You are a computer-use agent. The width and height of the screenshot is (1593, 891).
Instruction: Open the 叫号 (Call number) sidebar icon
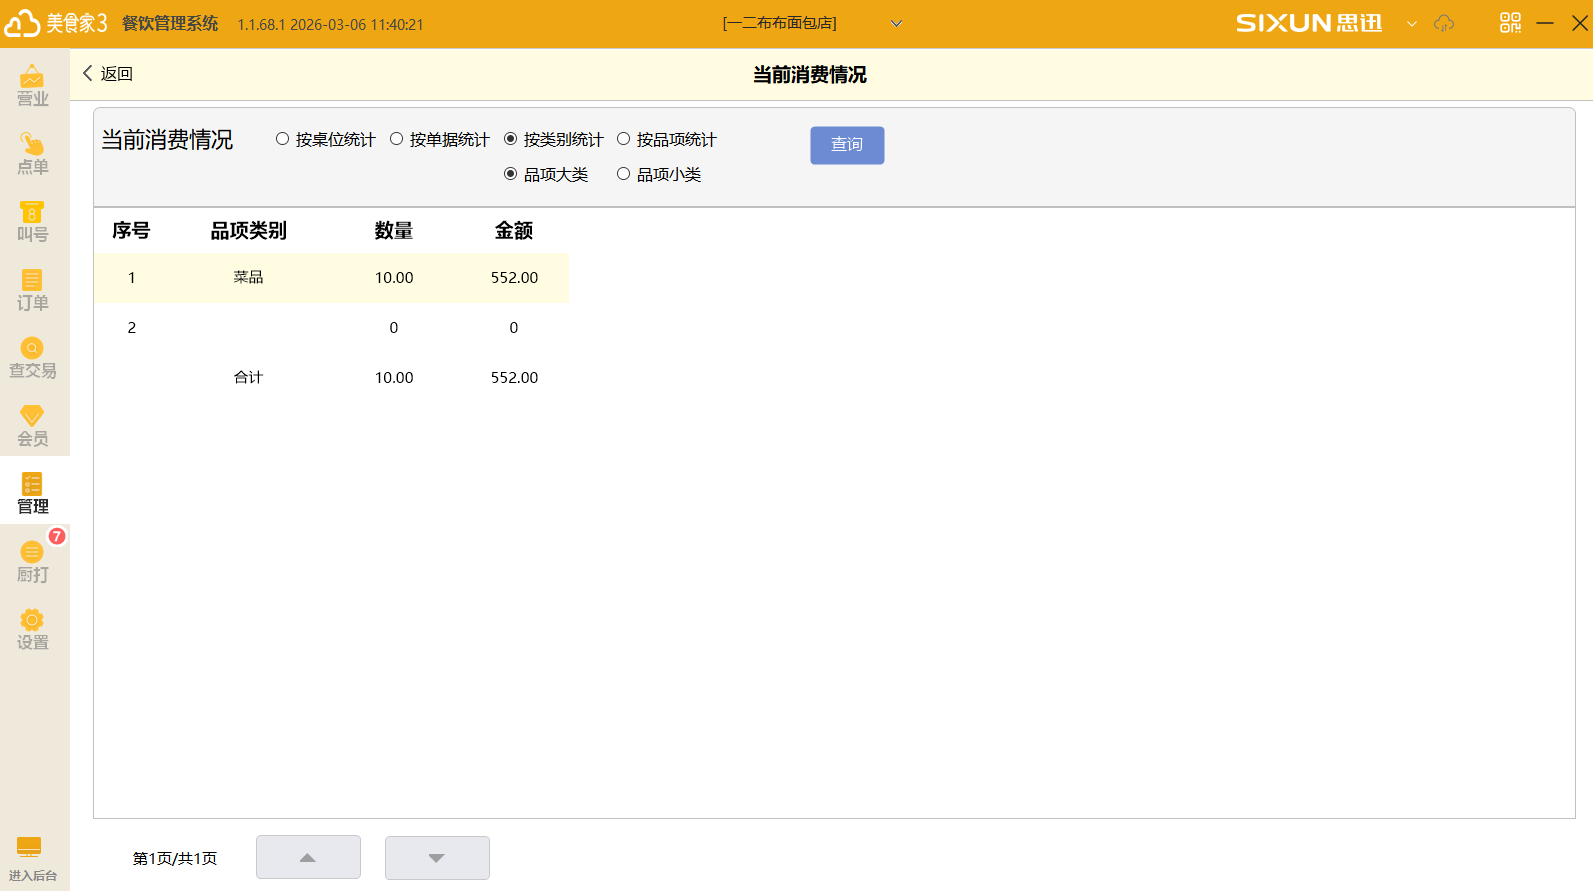point(32,221)
